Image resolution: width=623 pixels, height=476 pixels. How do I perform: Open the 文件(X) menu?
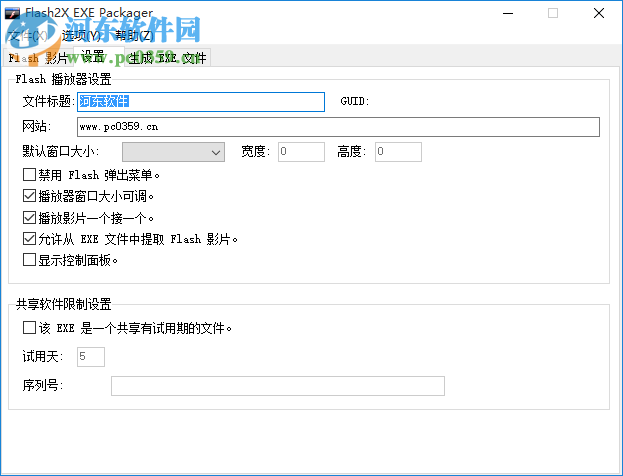pos(27,36)
